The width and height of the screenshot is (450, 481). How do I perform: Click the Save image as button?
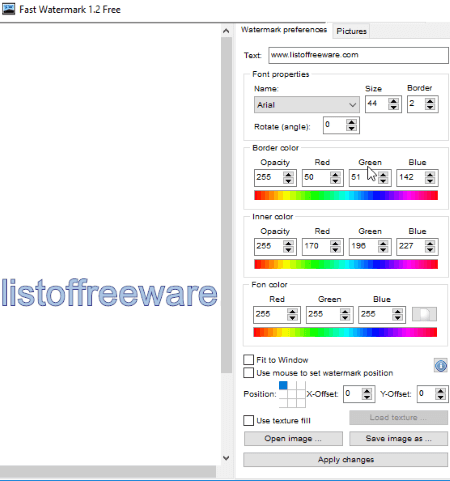coord(398,438)
